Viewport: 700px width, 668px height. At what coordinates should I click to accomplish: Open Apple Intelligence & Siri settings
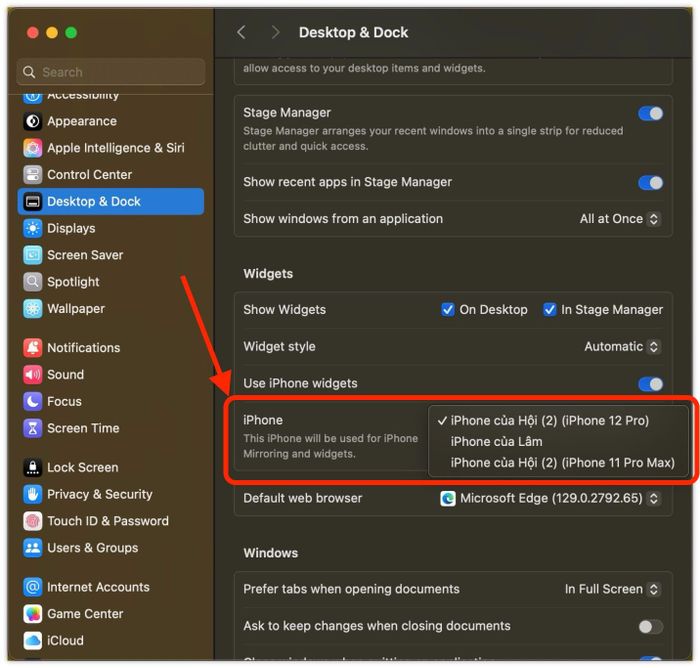coord(115,148)
